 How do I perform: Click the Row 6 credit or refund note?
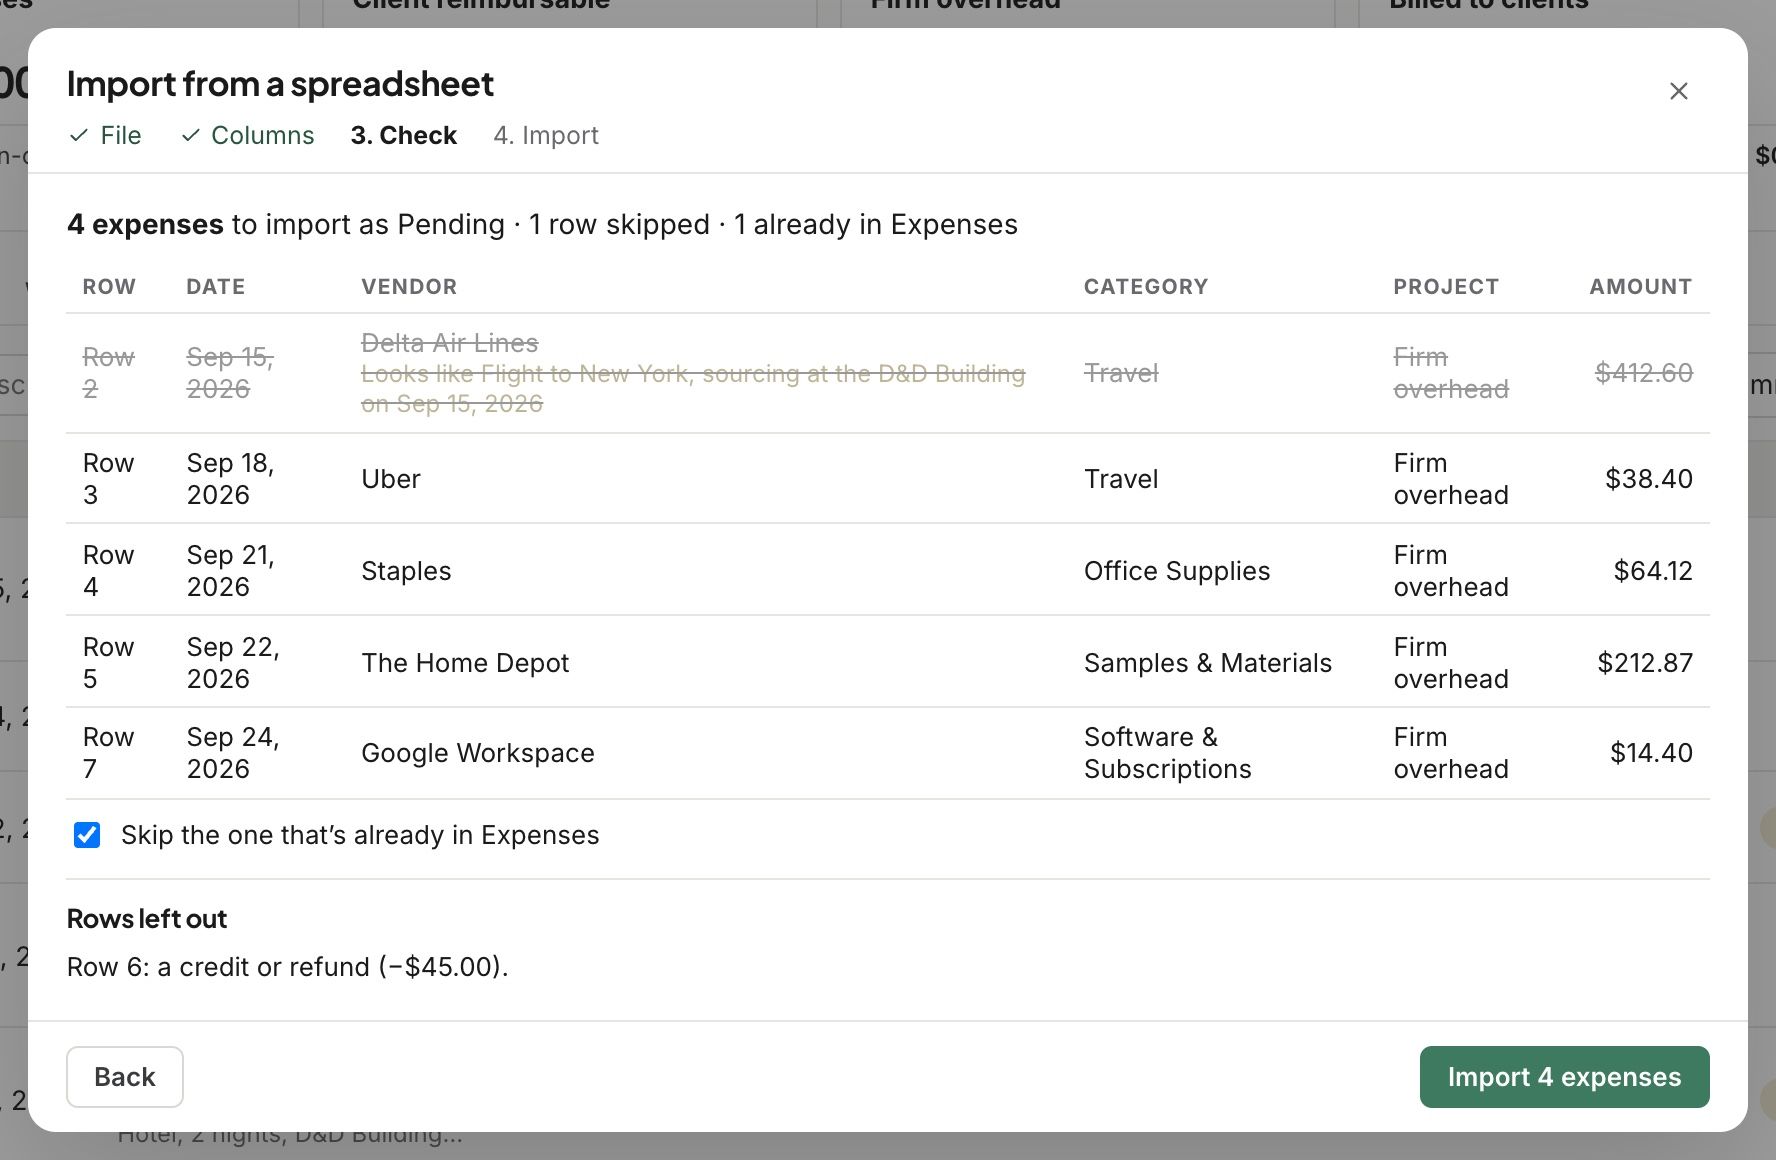click(x=288, y=967)
